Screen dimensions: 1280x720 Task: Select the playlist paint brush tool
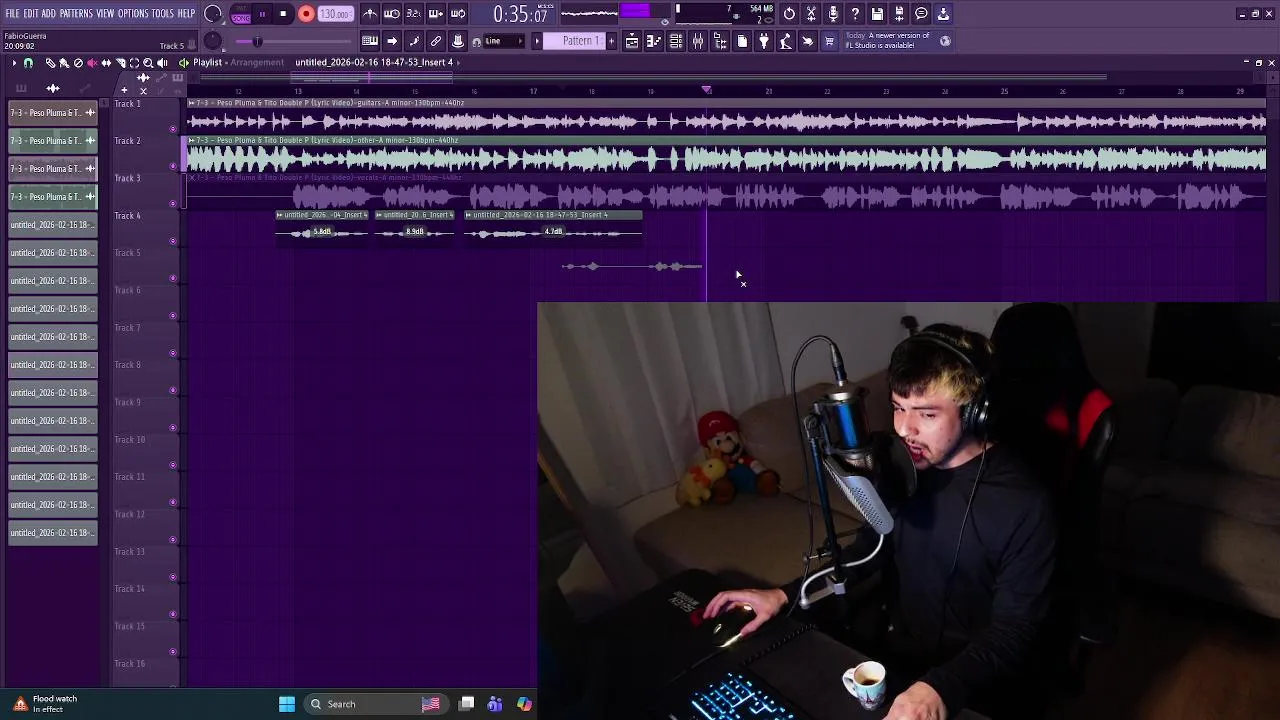tap(64, 63)
